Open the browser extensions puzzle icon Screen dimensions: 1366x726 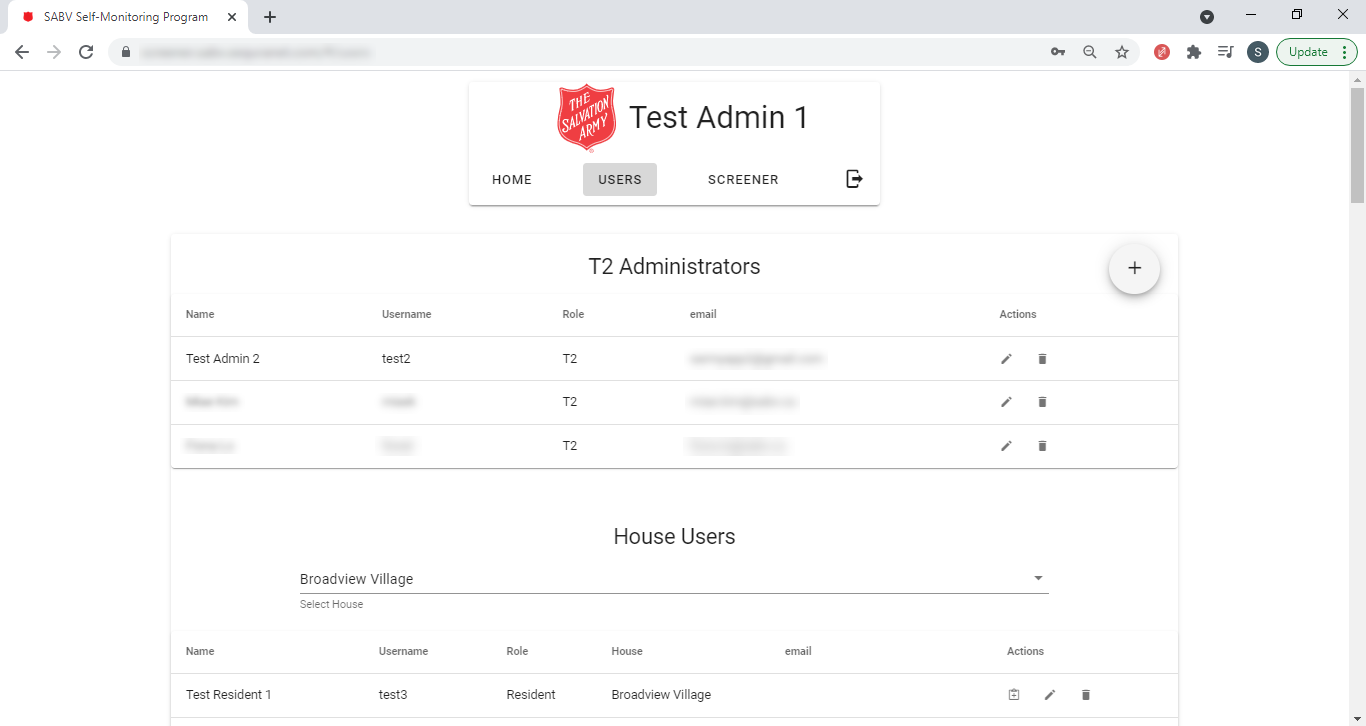pyautogui.click(x=1194, y=52)
